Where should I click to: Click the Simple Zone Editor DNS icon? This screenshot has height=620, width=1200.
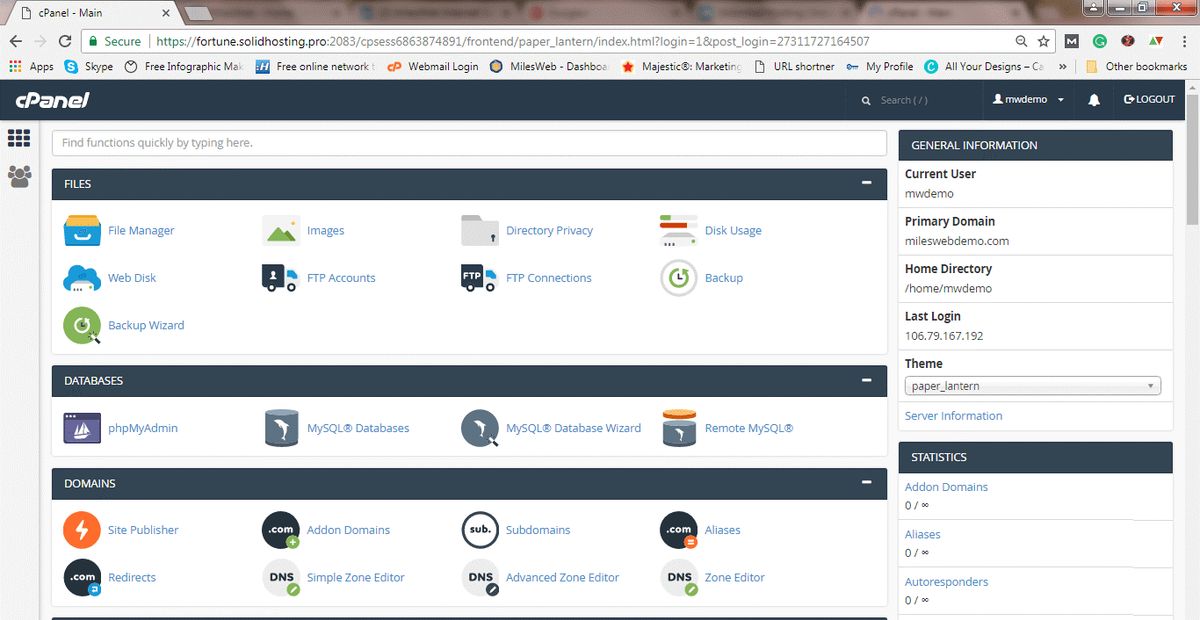click(x=281, y=578)
